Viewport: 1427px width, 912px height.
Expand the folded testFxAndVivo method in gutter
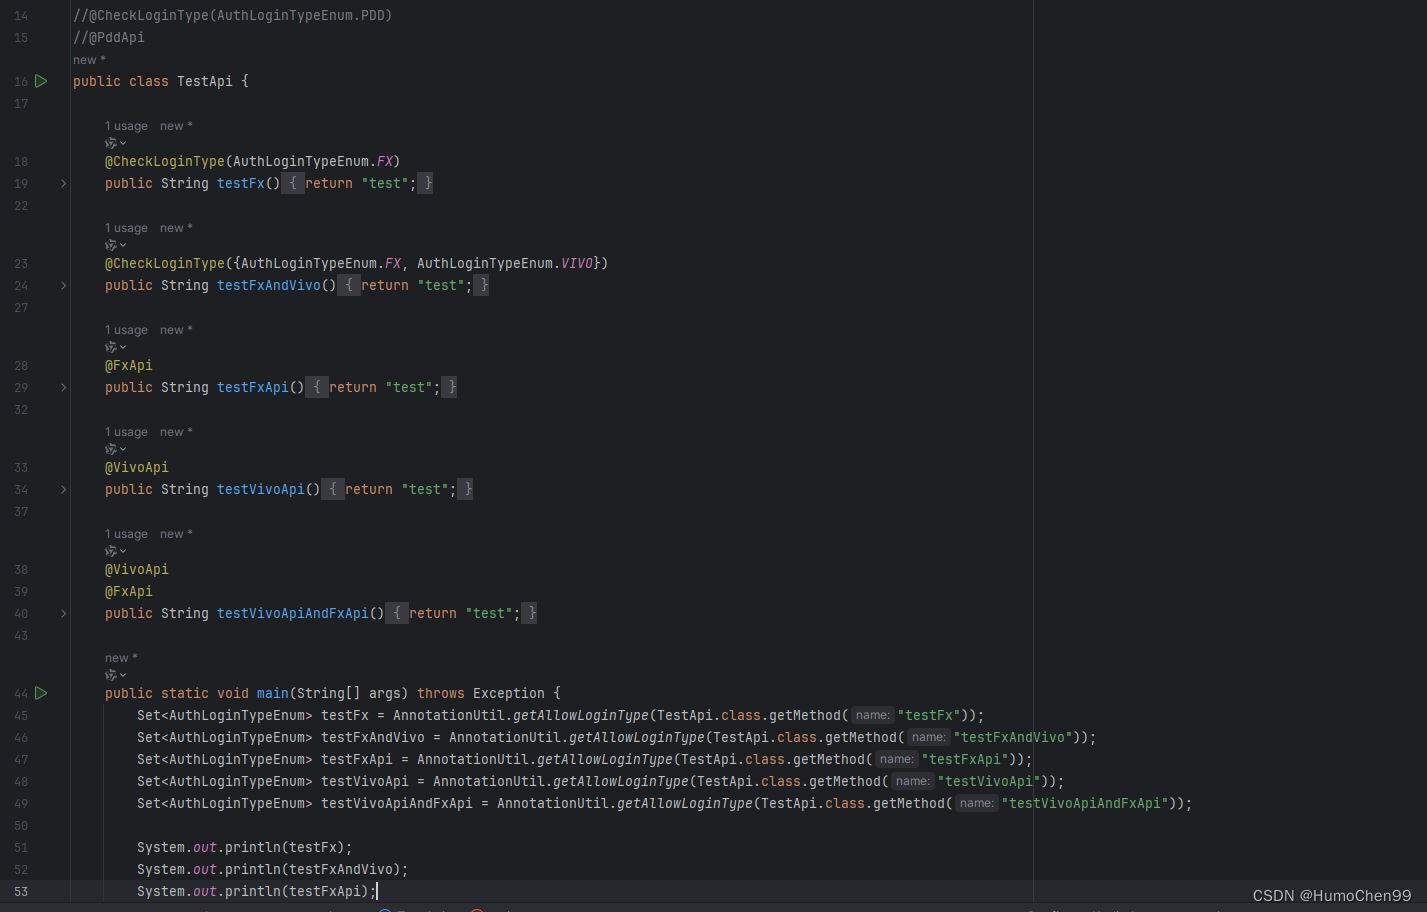point(63,286)
